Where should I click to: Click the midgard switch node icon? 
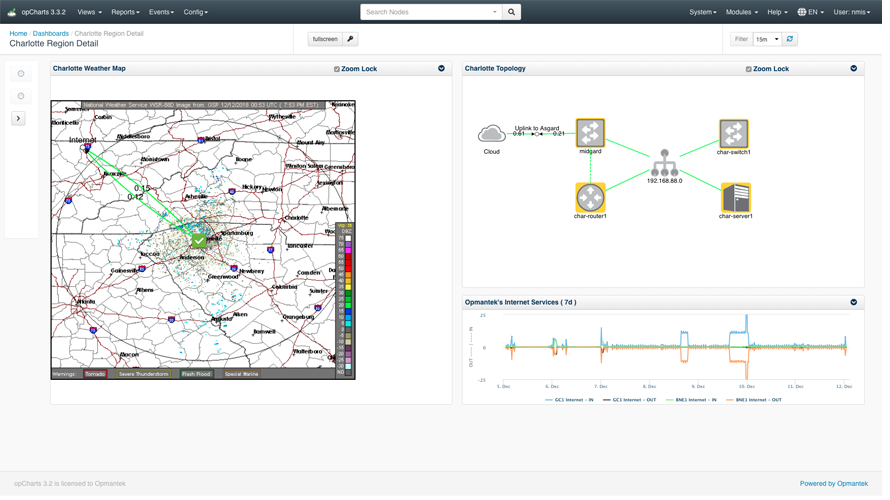point(595,133)
